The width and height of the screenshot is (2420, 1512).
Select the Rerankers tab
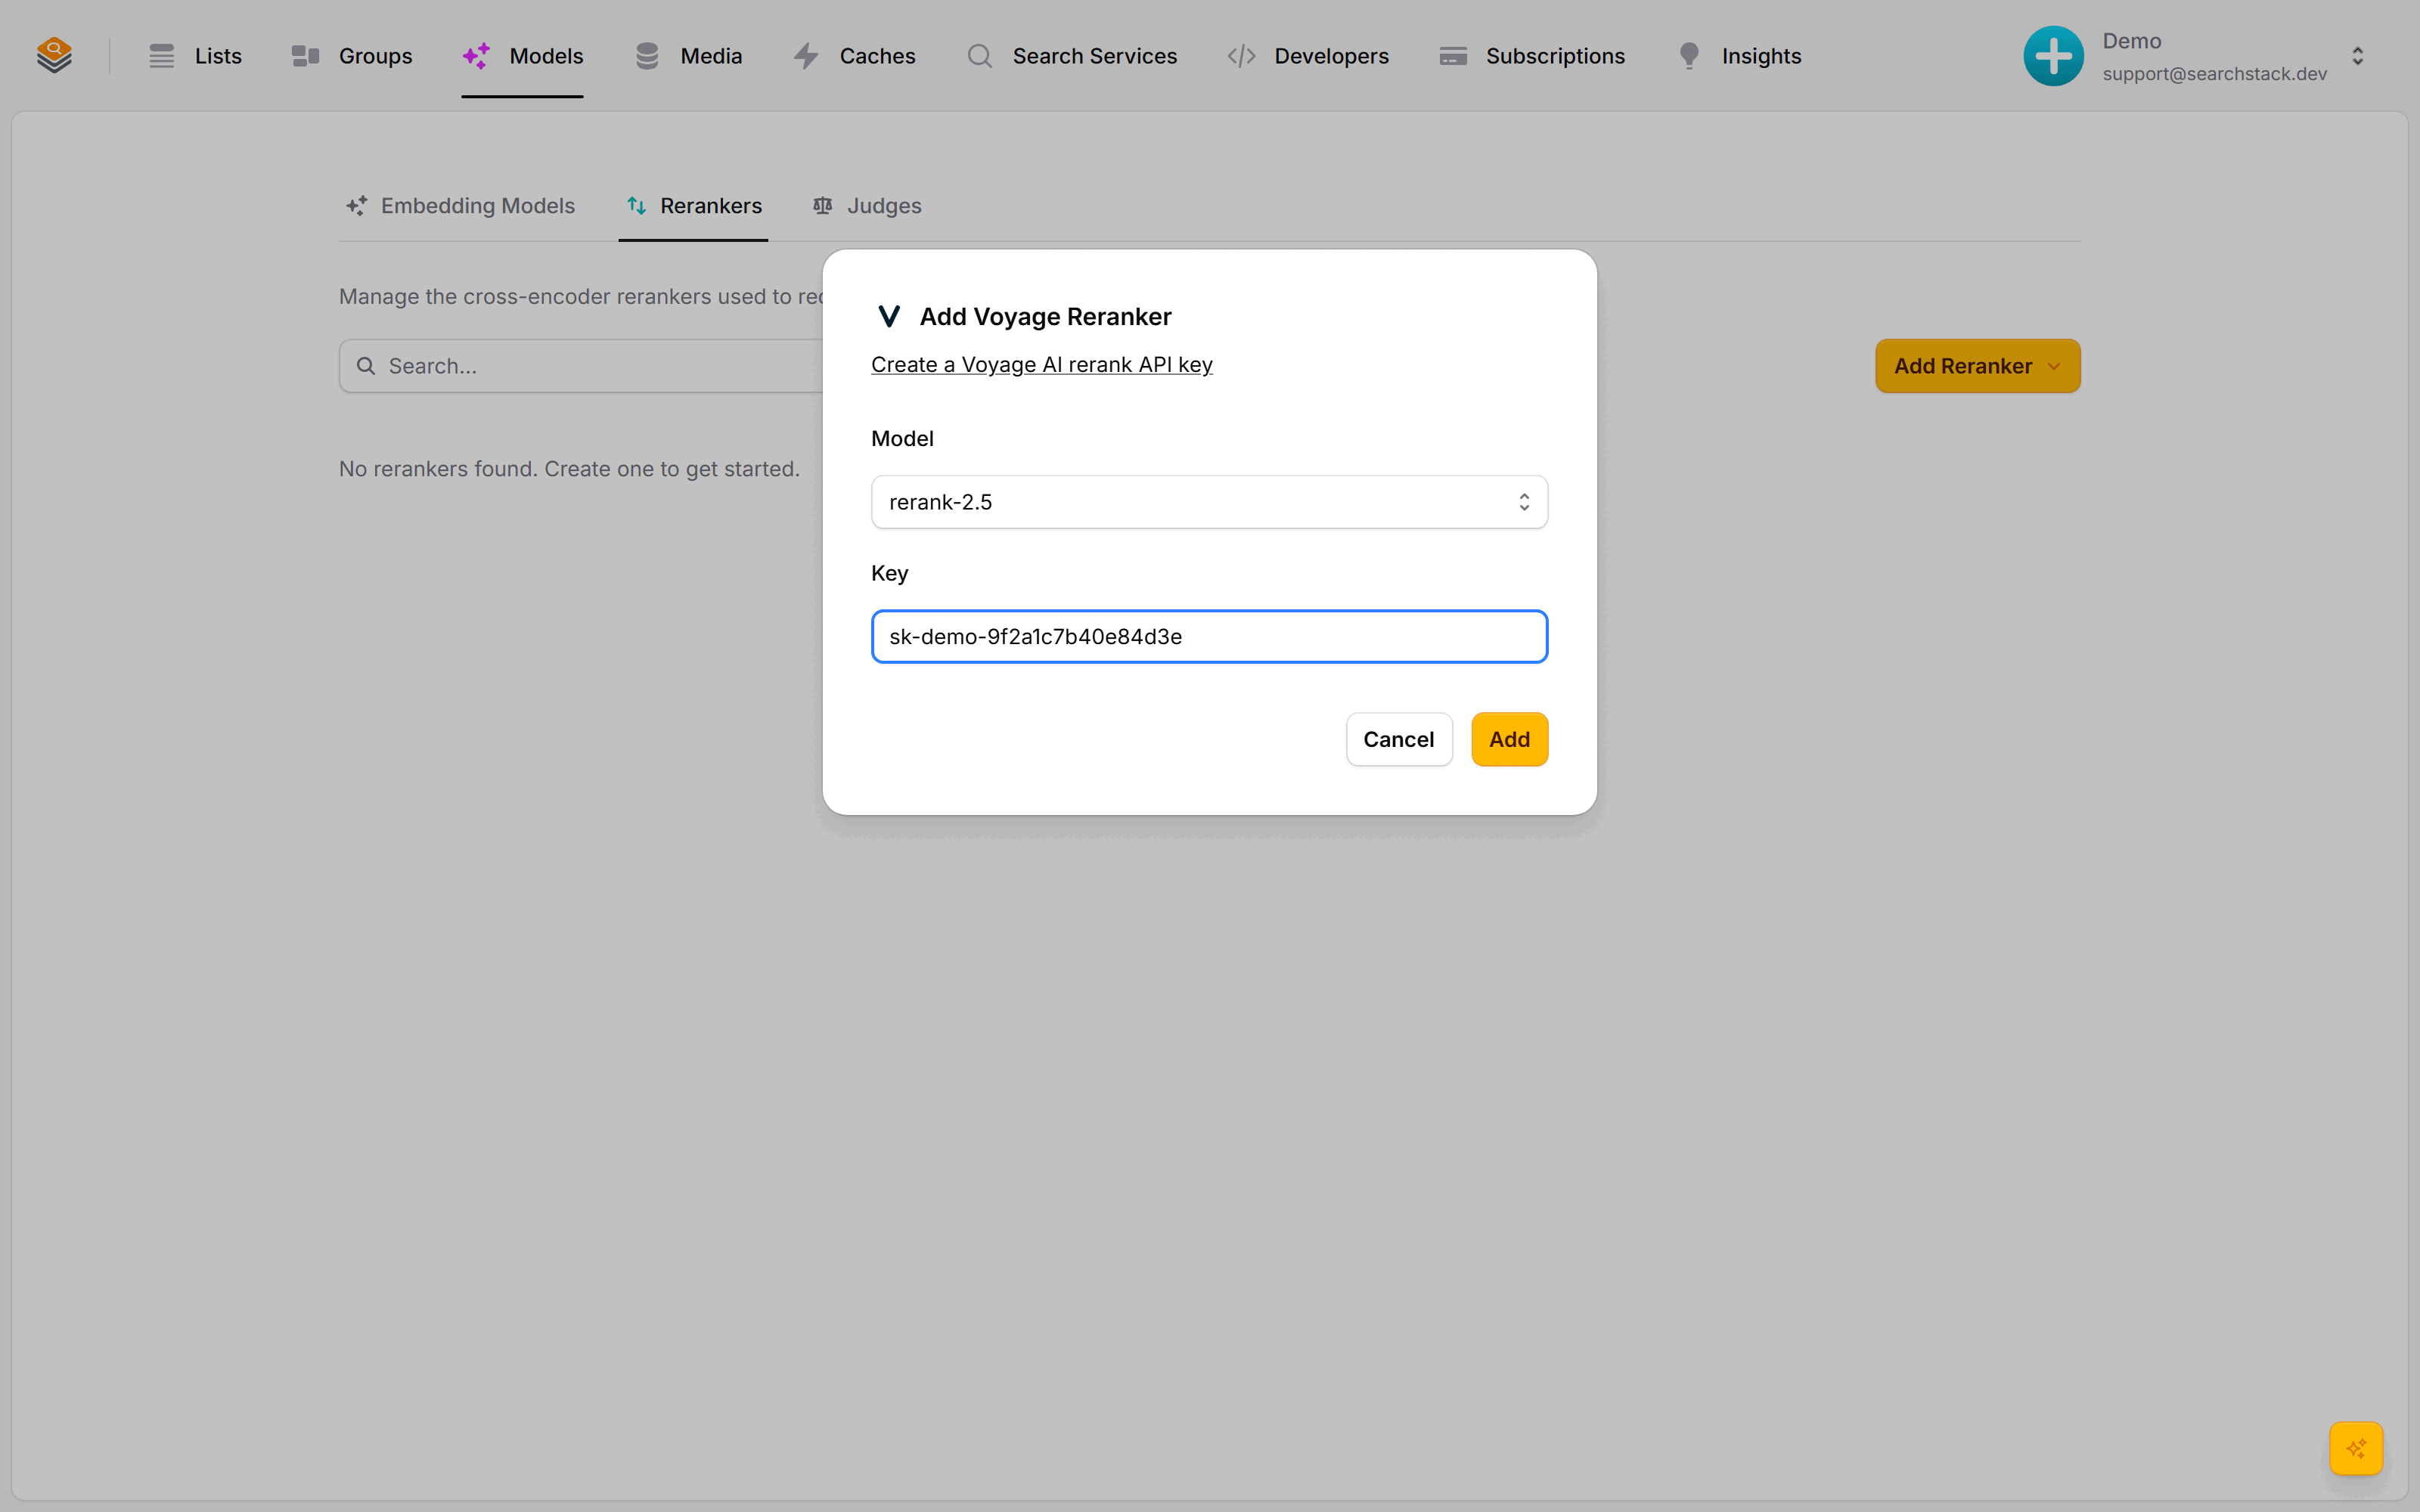point(693,206)
